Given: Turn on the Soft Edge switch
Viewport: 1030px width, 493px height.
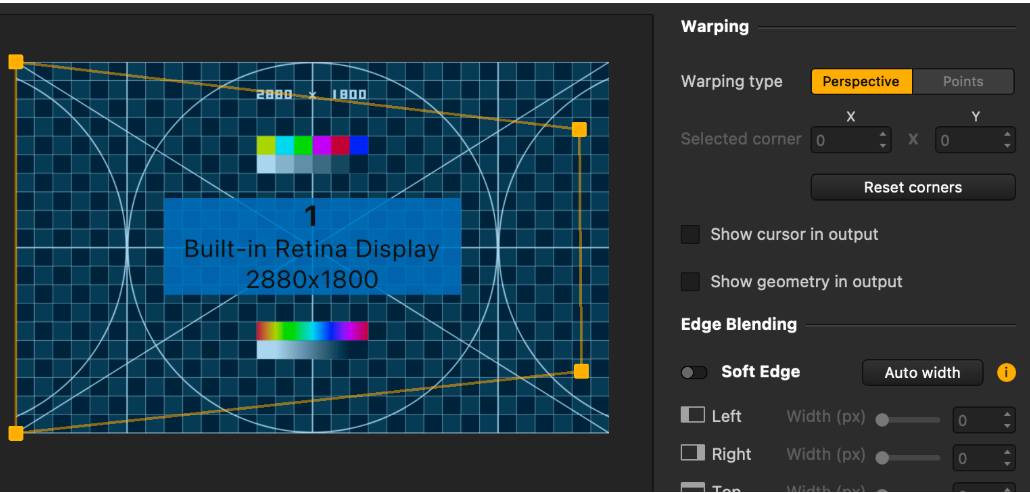Looking at the screenshot, I should pos(694,372).
